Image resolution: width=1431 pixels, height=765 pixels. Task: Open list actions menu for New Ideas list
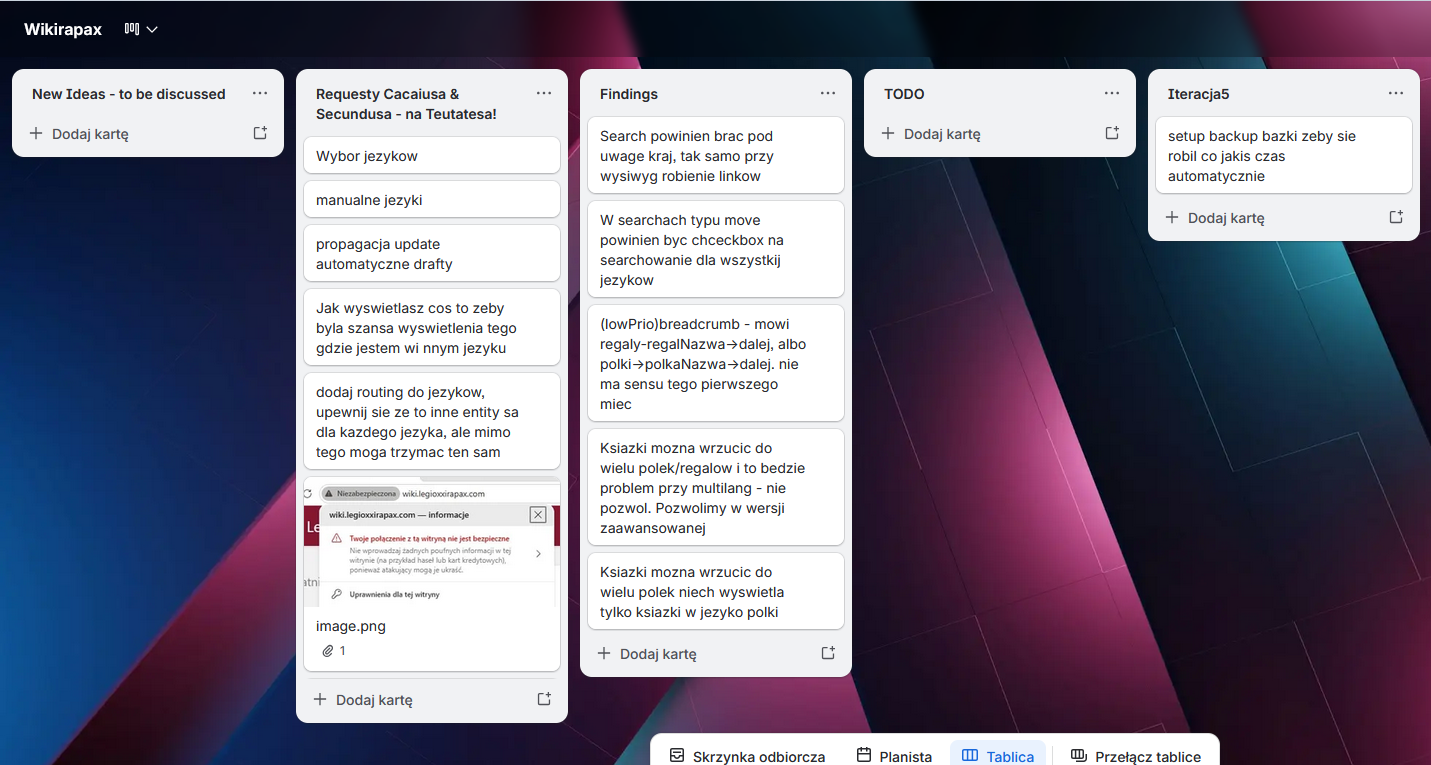(260, 93)
